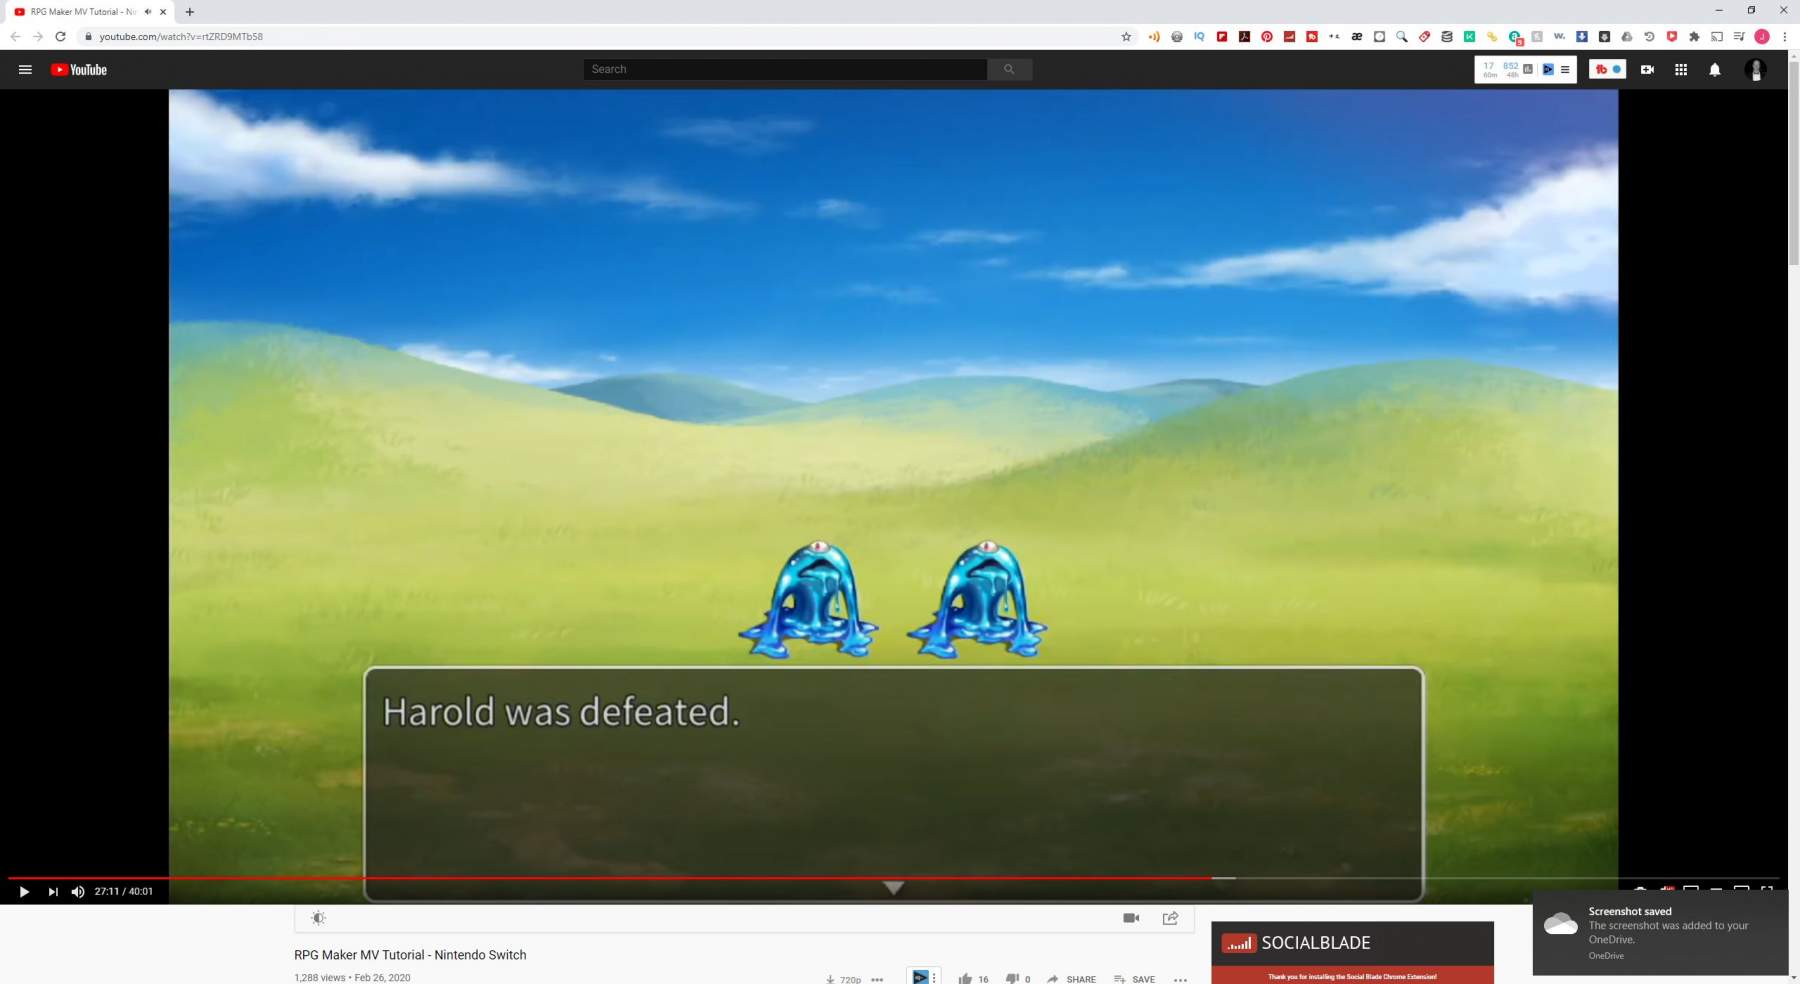Open the YouTube hamburger guide menu
This screenshot has width=1800, height=984.
coord(25,69)
